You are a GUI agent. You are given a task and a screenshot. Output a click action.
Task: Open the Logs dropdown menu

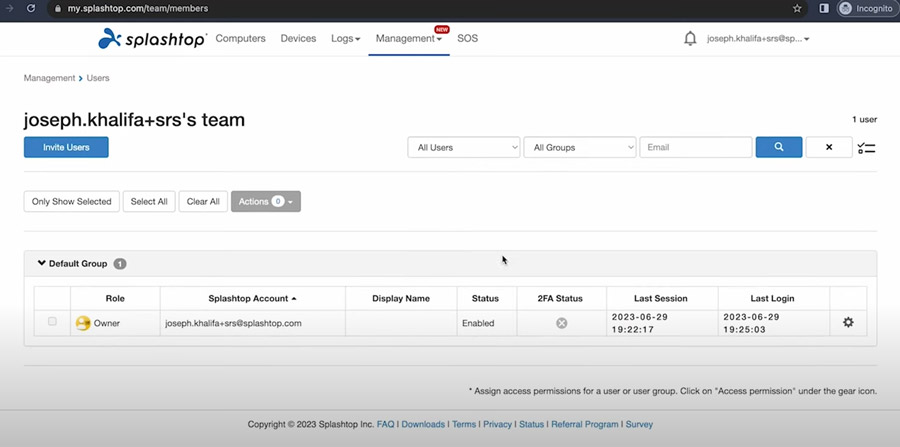coord(346,38)
